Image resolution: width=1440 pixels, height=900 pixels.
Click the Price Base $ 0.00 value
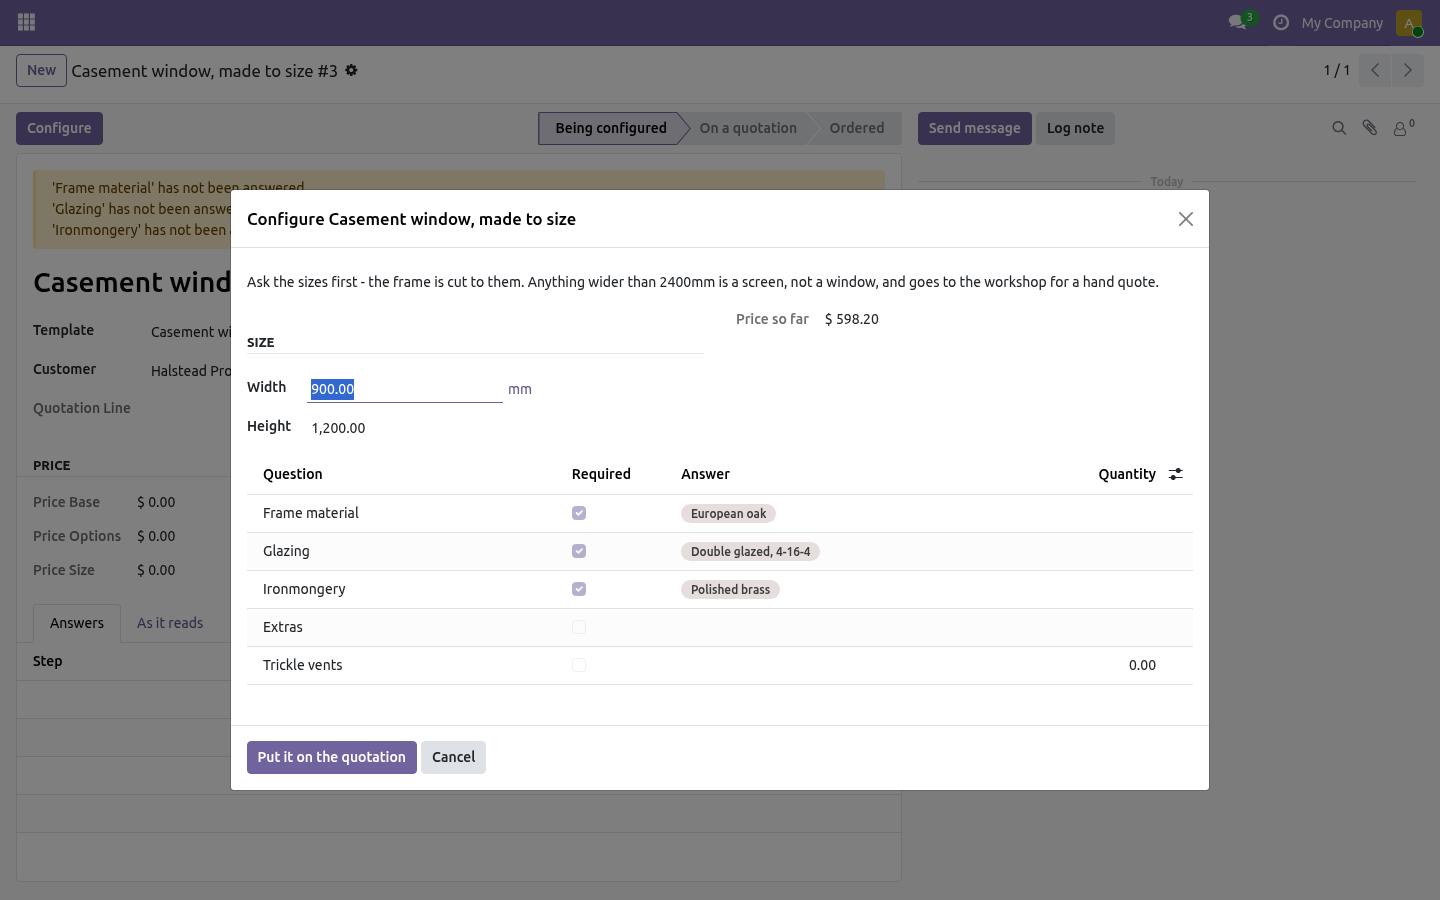[156, 502]
